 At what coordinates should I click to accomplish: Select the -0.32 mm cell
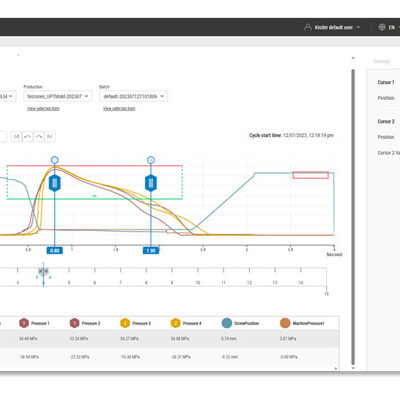[x=230, y=357]
